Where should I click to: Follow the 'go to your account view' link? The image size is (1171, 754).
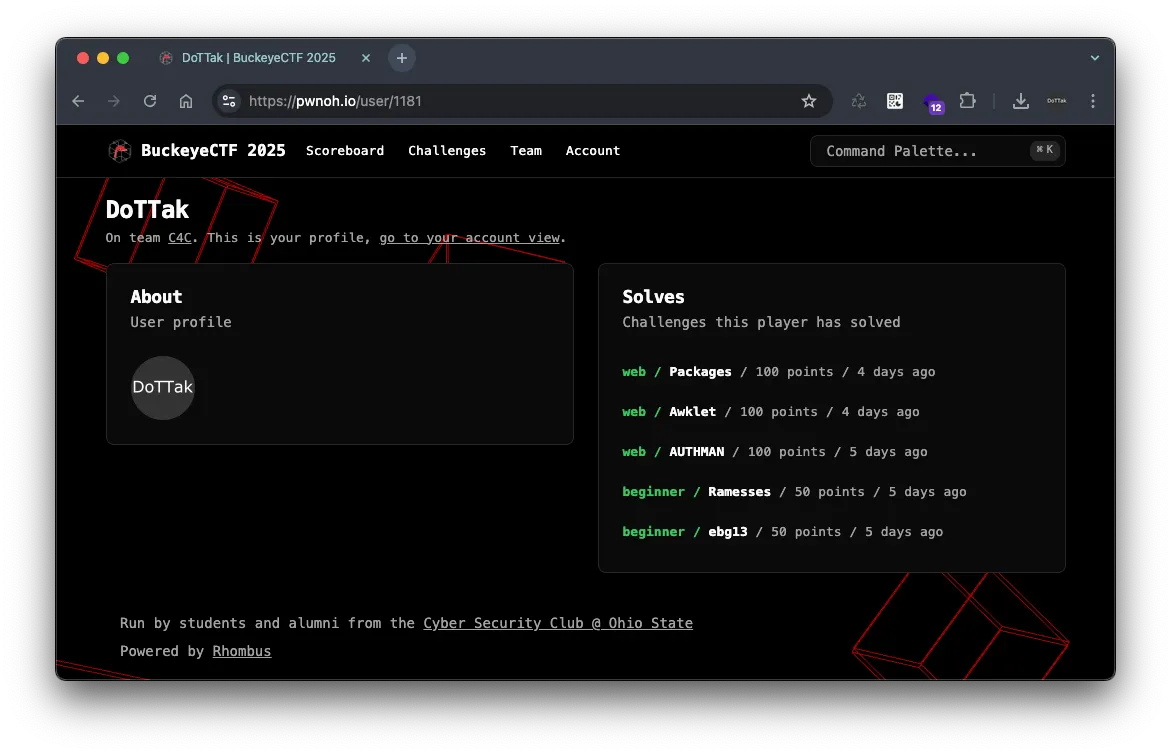469,238
